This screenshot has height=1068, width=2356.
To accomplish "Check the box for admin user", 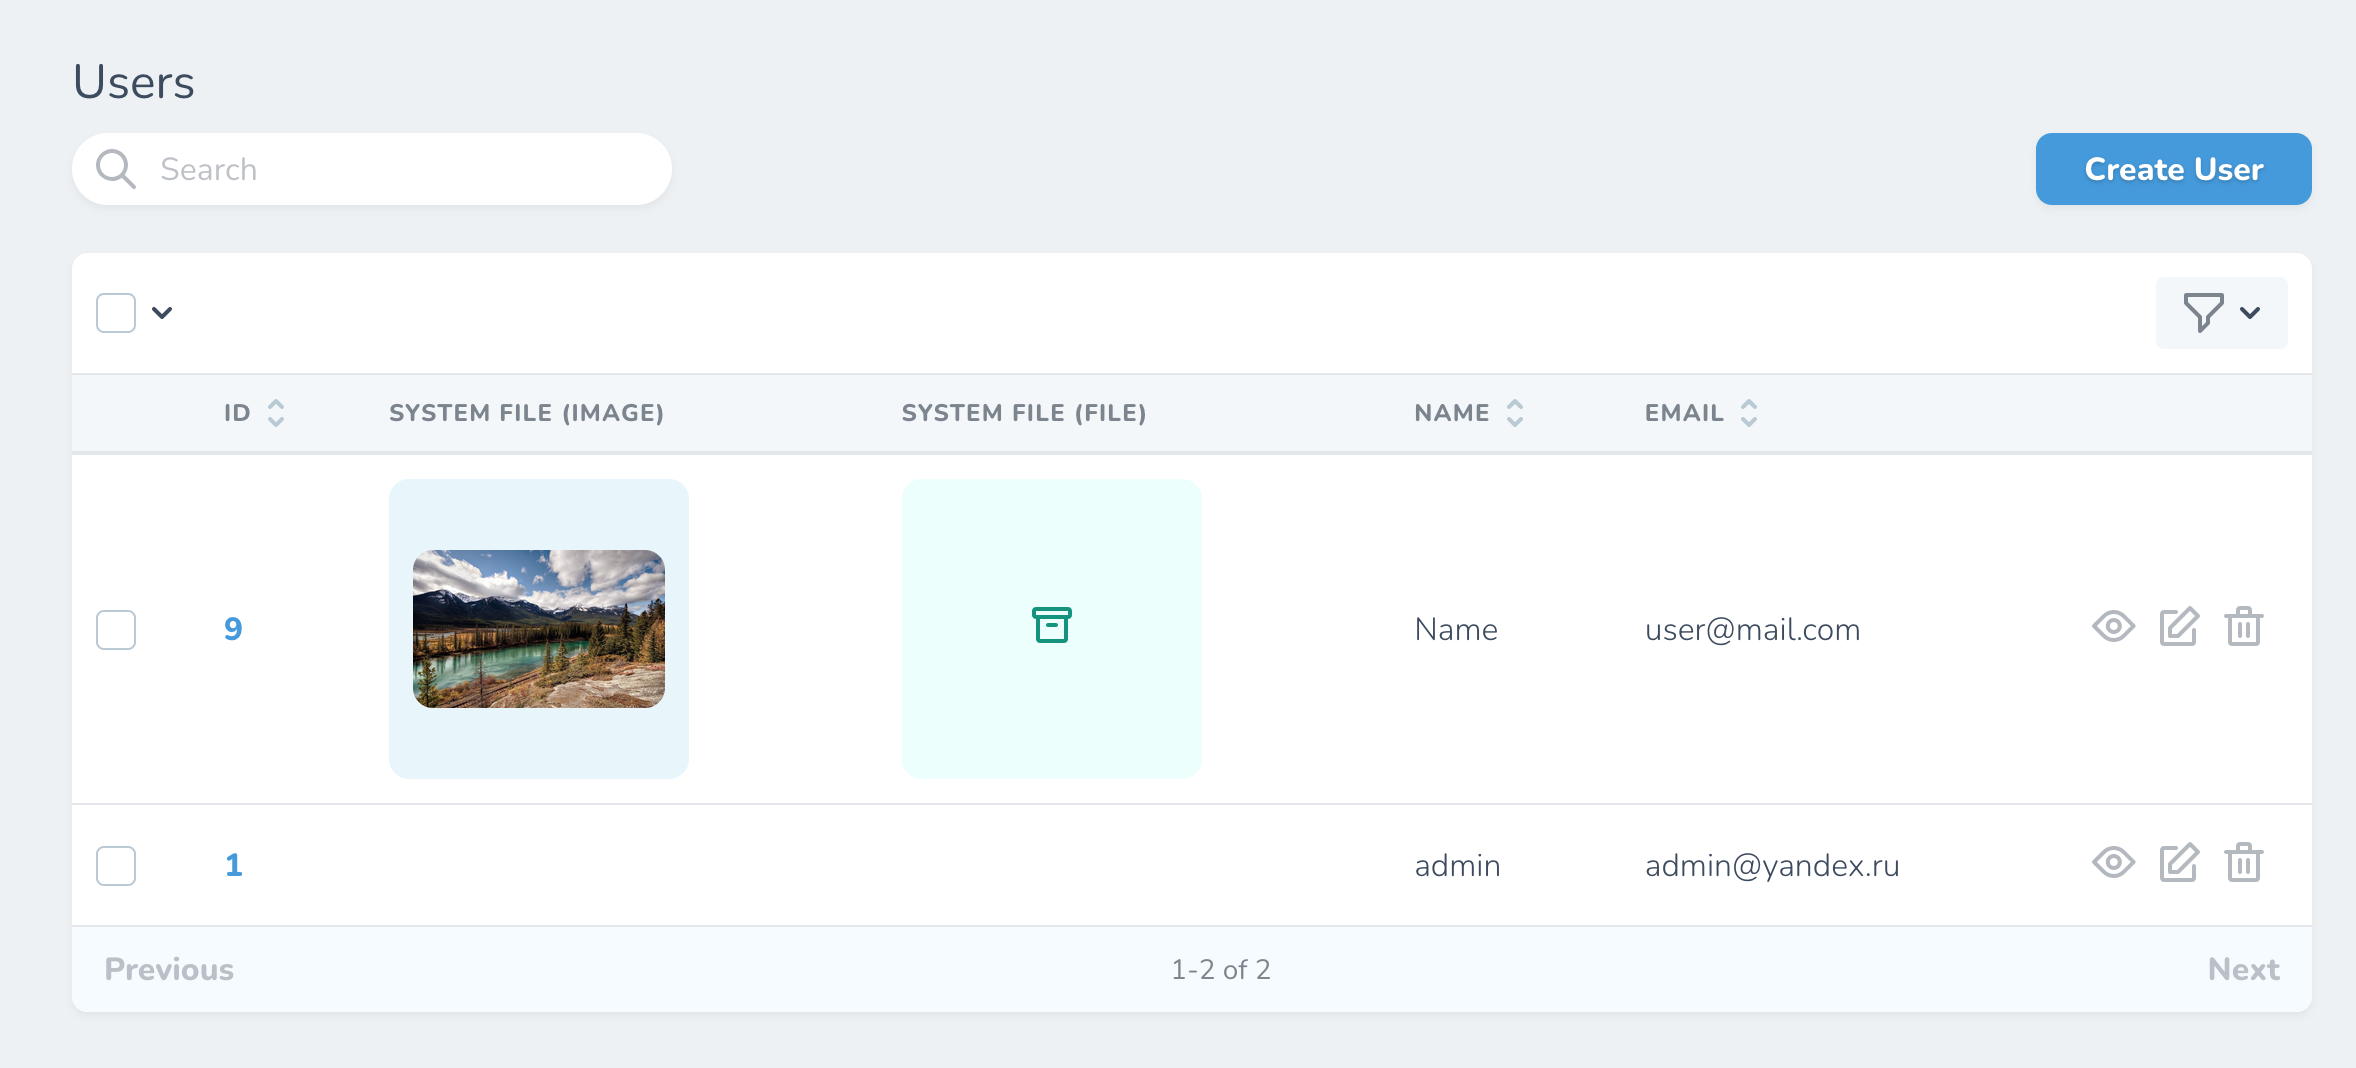I will click(x=116, y=866).
